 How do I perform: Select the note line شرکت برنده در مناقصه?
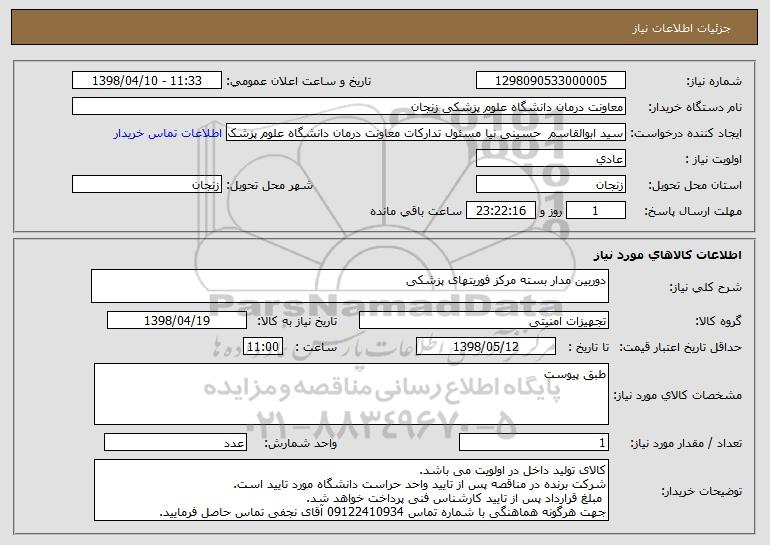[420, 485]
